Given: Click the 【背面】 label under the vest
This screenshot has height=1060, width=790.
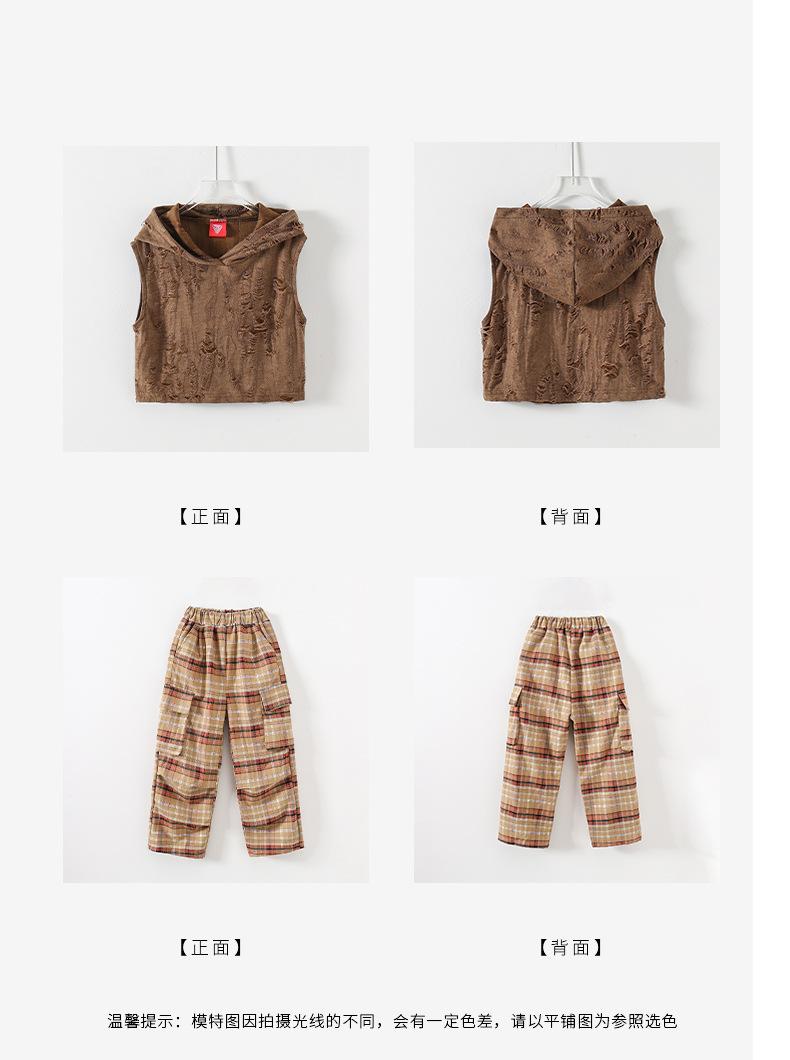Looking at the screenshot, I should tap(570, 517).
